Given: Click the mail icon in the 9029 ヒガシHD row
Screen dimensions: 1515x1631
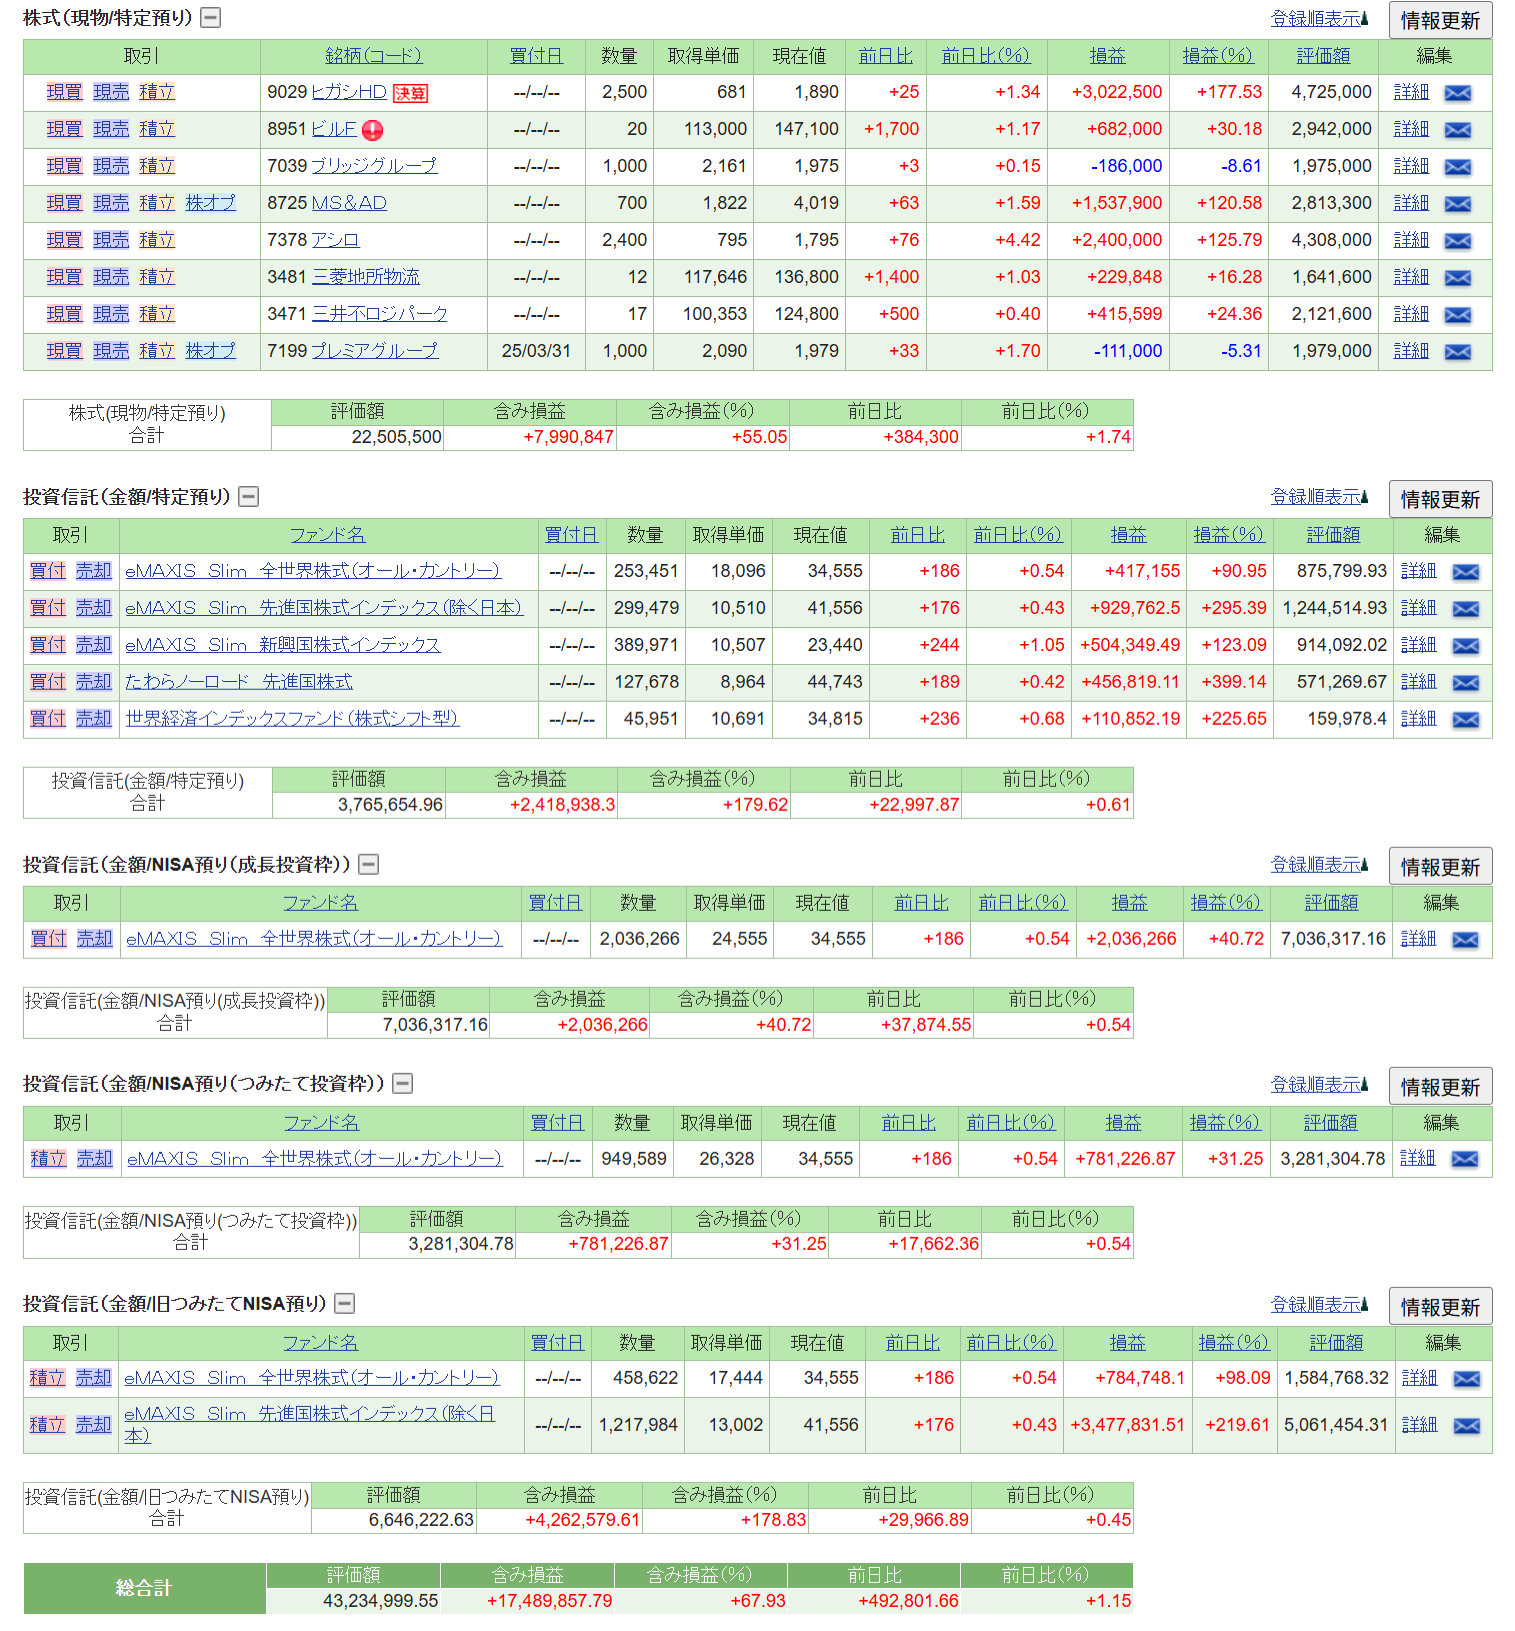Looking at the screenshot, I should tap(1457, 93).
